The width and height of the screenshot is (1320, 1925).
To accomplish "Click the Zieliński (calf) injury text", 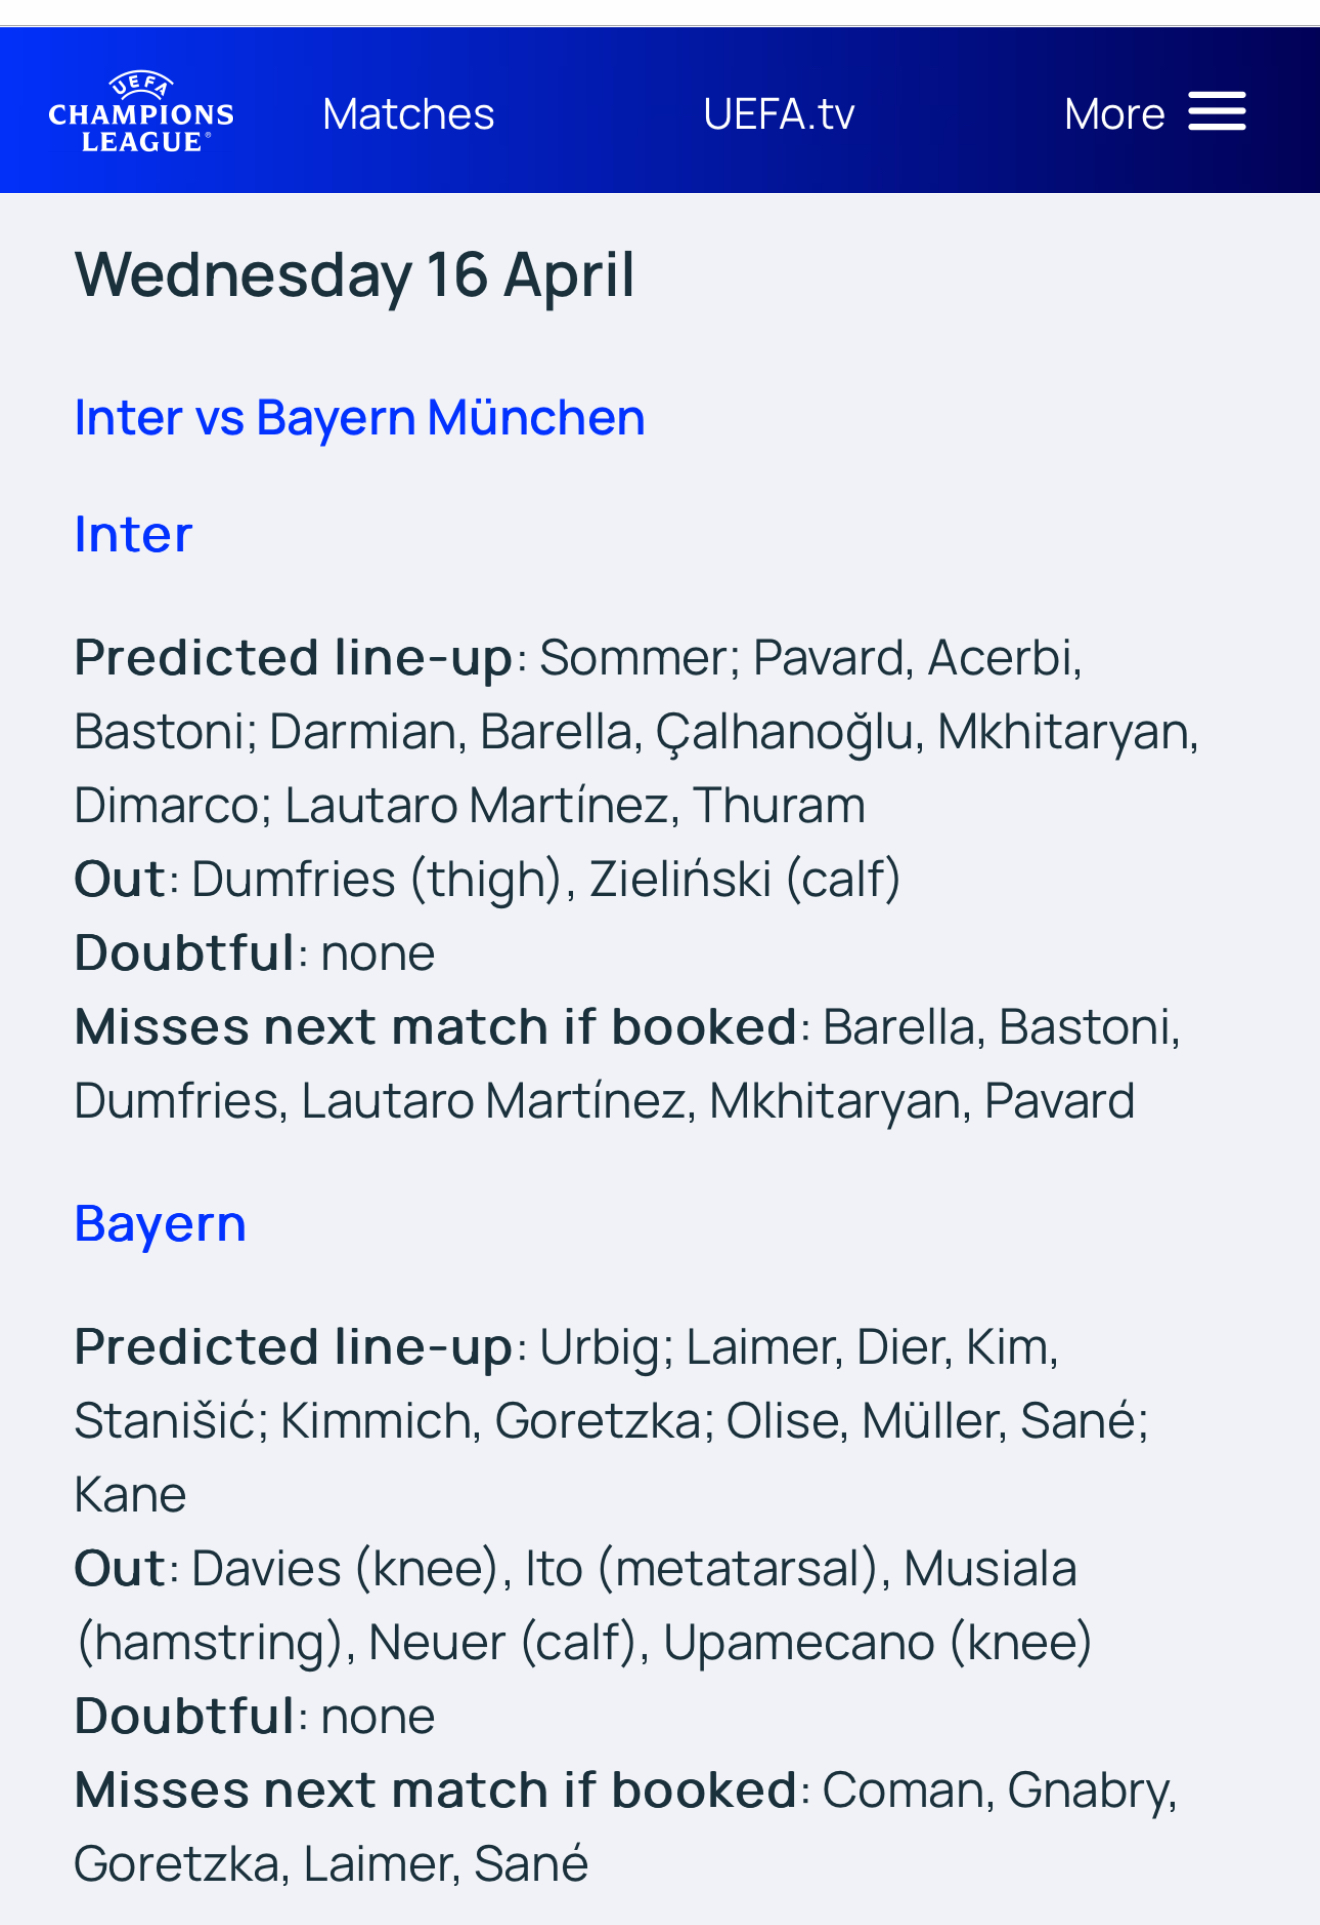I will click(745, 880).
